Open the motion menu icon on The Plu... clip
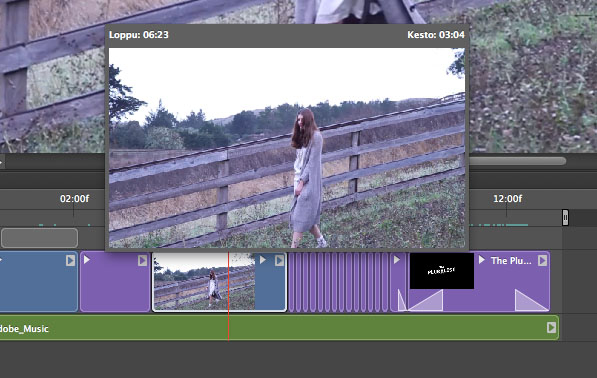The image size is (597, 378). [543, 260]
